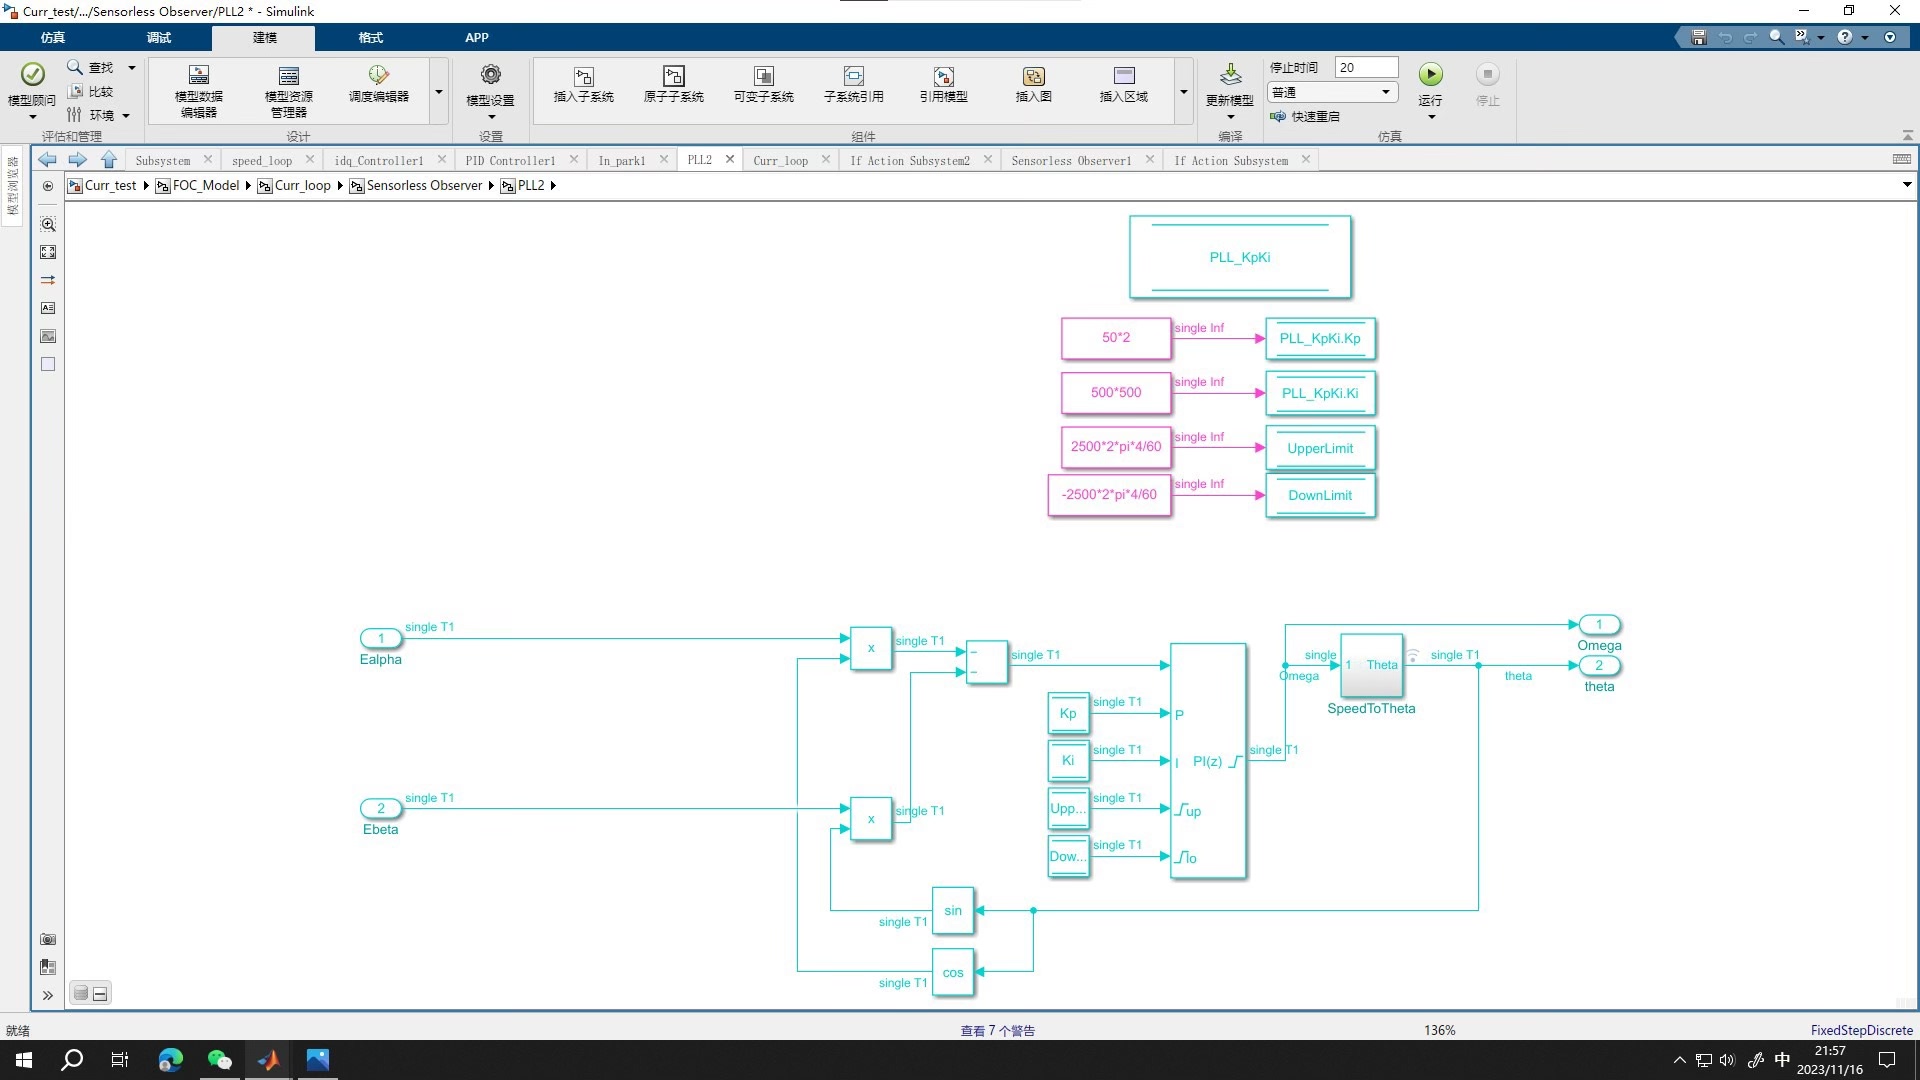Click the Fit to View icon in palette
Image resolution: width=1920 pixels, height=1080 pixels.
tap(48, 252)
